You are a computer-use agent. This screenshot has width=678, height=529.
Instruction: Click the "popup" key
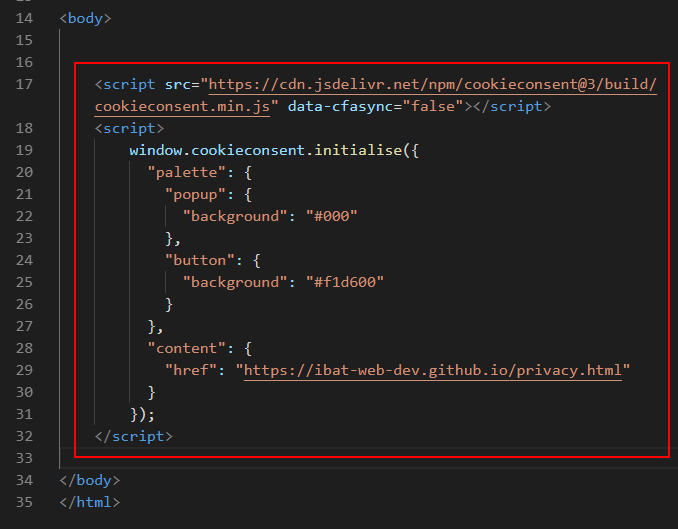point(195,195)
